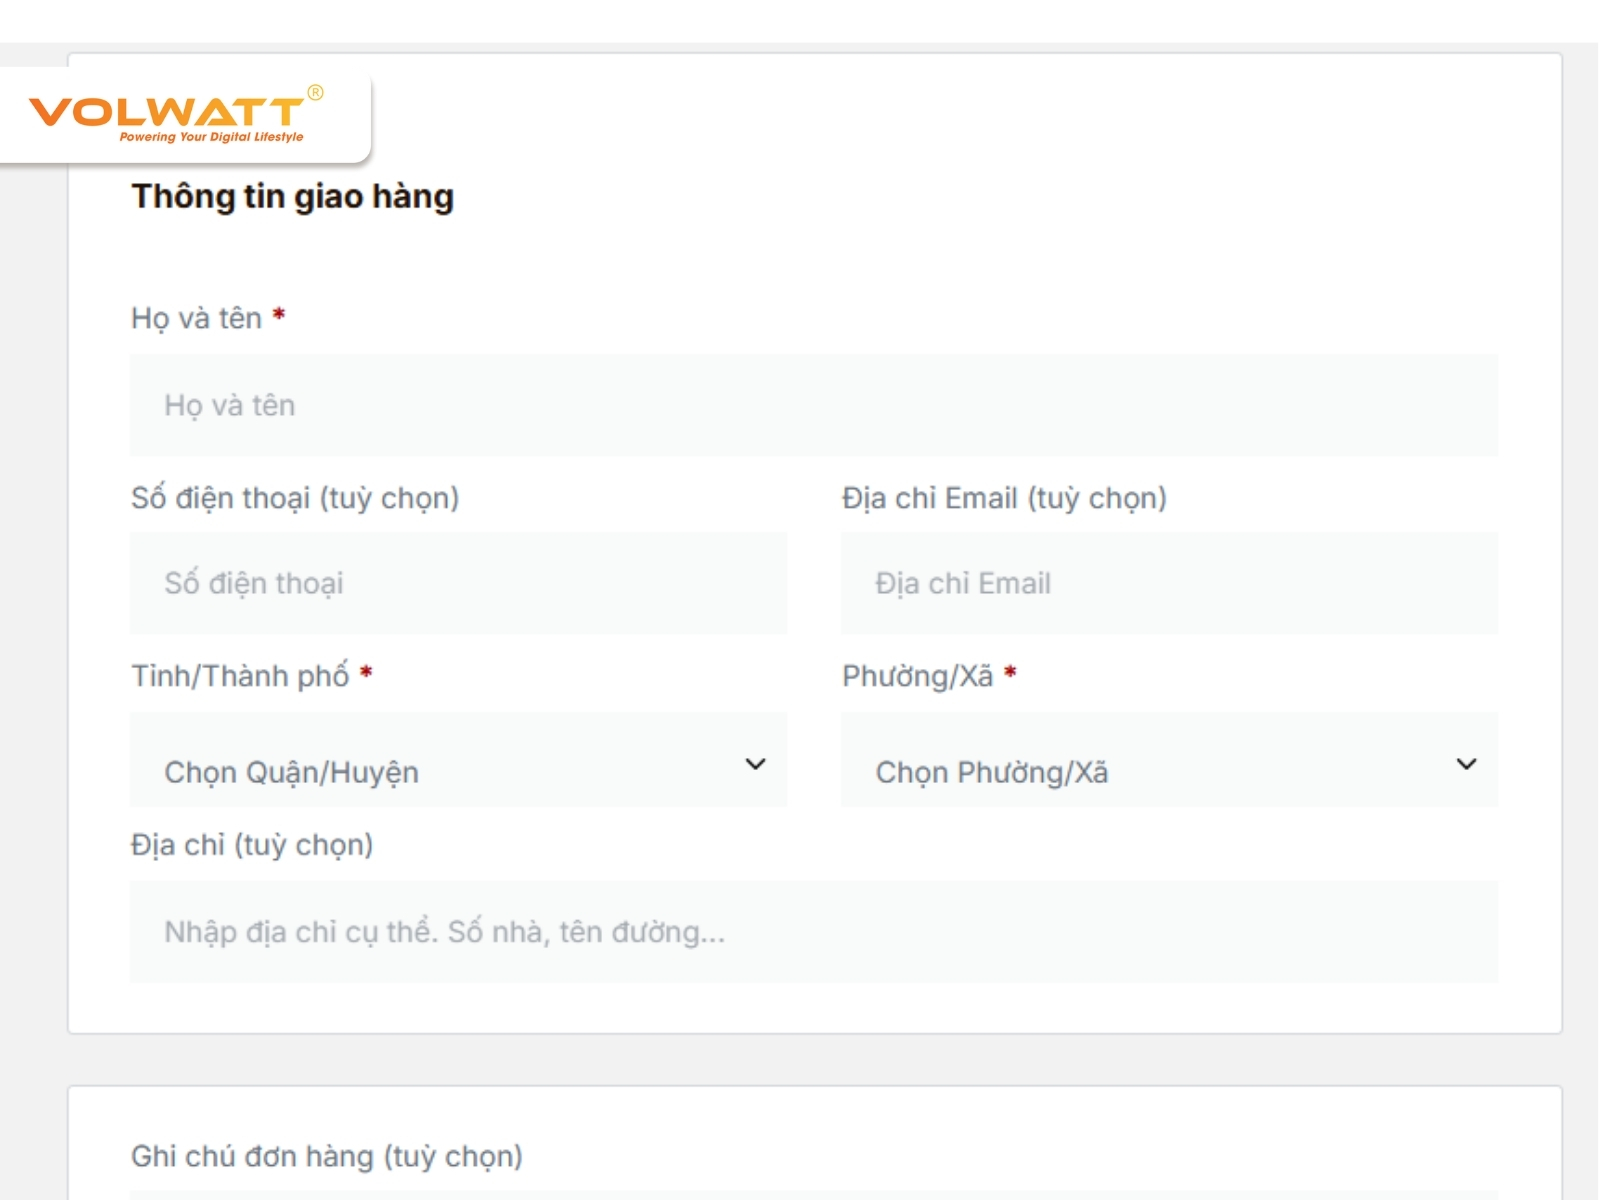This screenshot has height=1200, width=1600.
Task: Click the 'Ghi chú đơn hàng (tuỳ chọn)' label
Action: click(x=327, y=1156)
